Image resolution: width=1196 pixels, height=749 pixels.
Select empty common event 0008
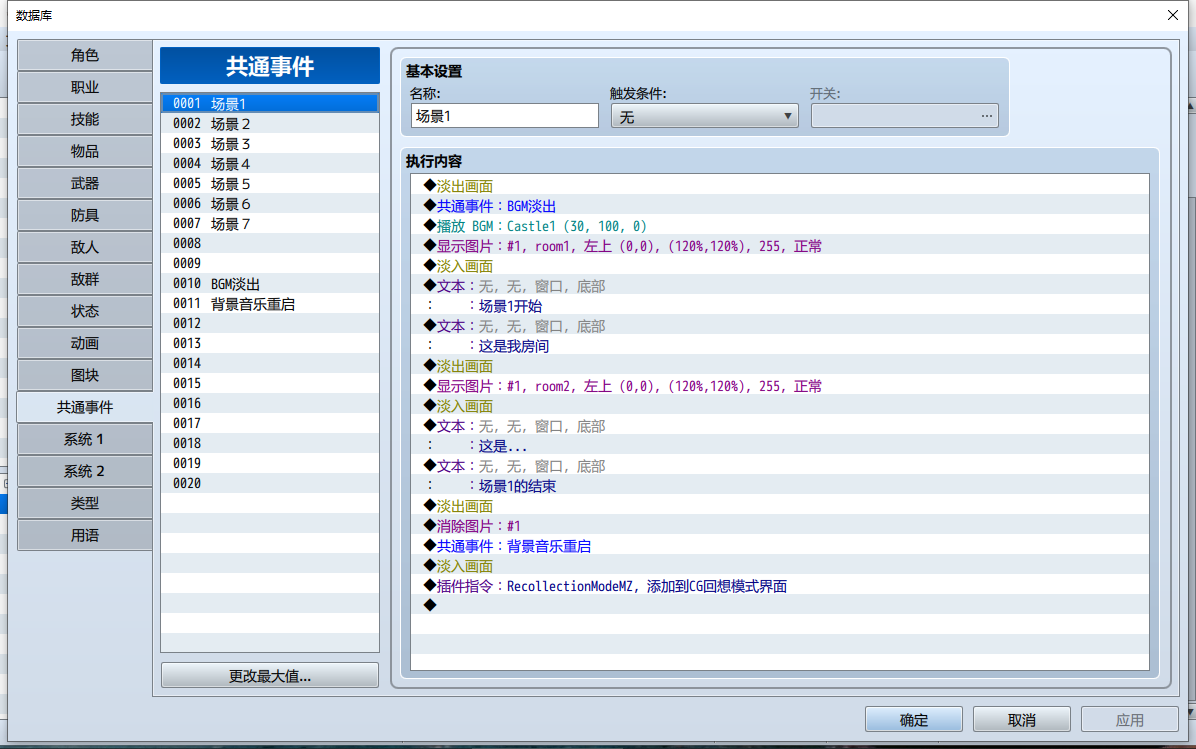click(270, 243)
